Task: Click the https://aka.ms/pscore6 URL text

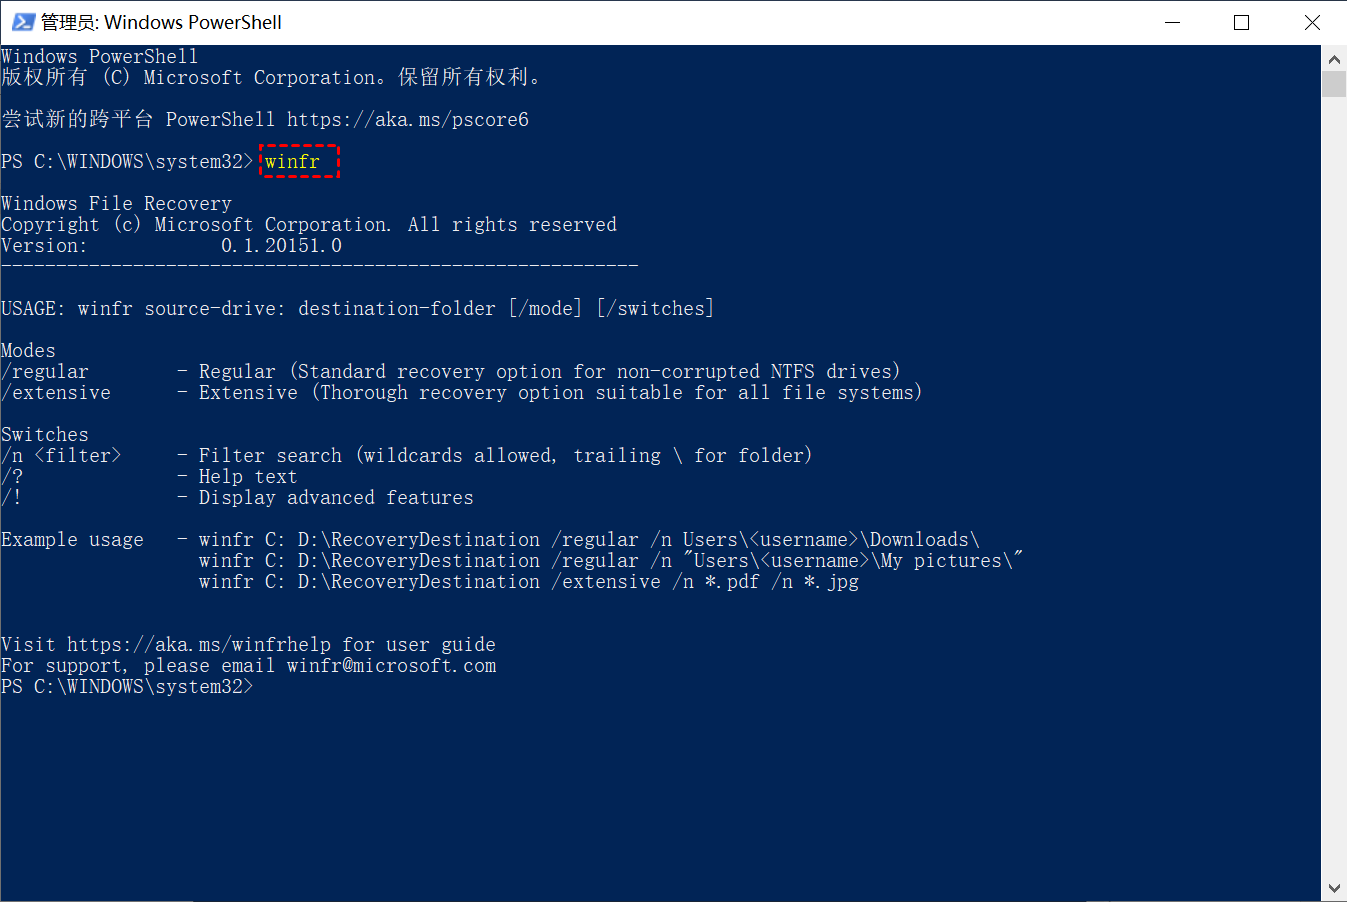Action: click(408, 119)
